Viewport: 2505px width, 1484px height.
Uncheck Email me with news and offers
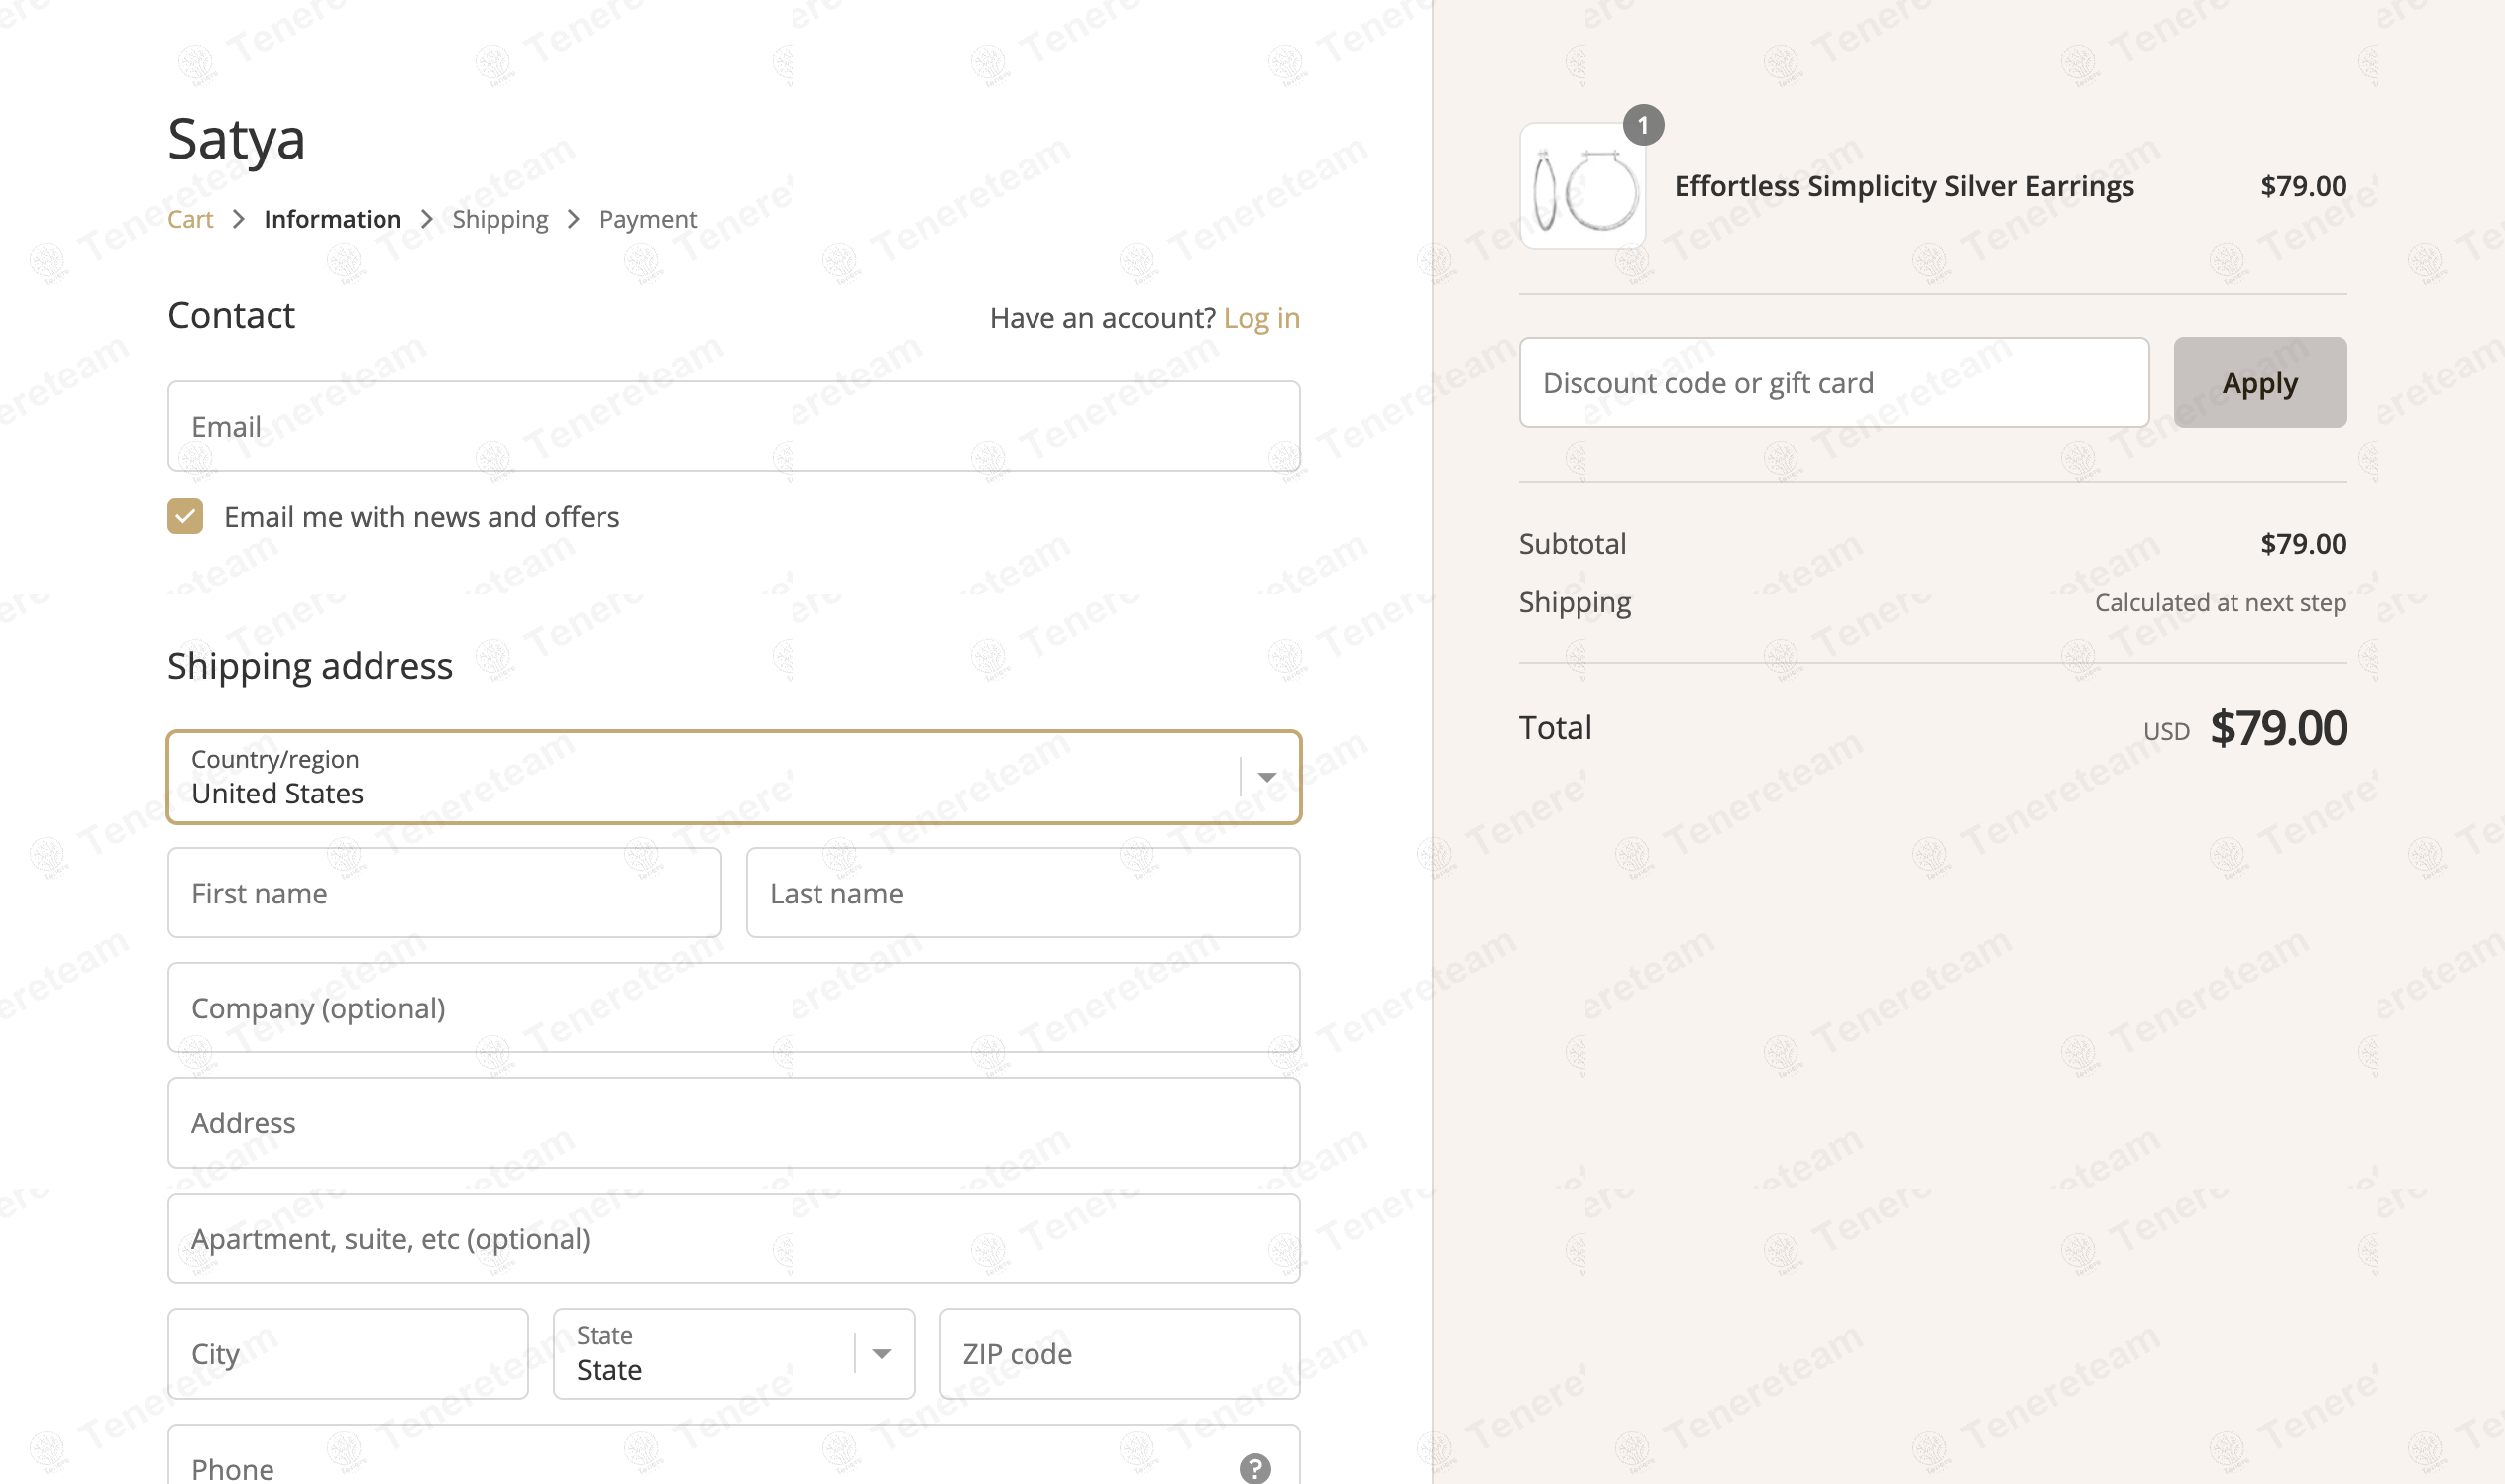pos(185,516)
